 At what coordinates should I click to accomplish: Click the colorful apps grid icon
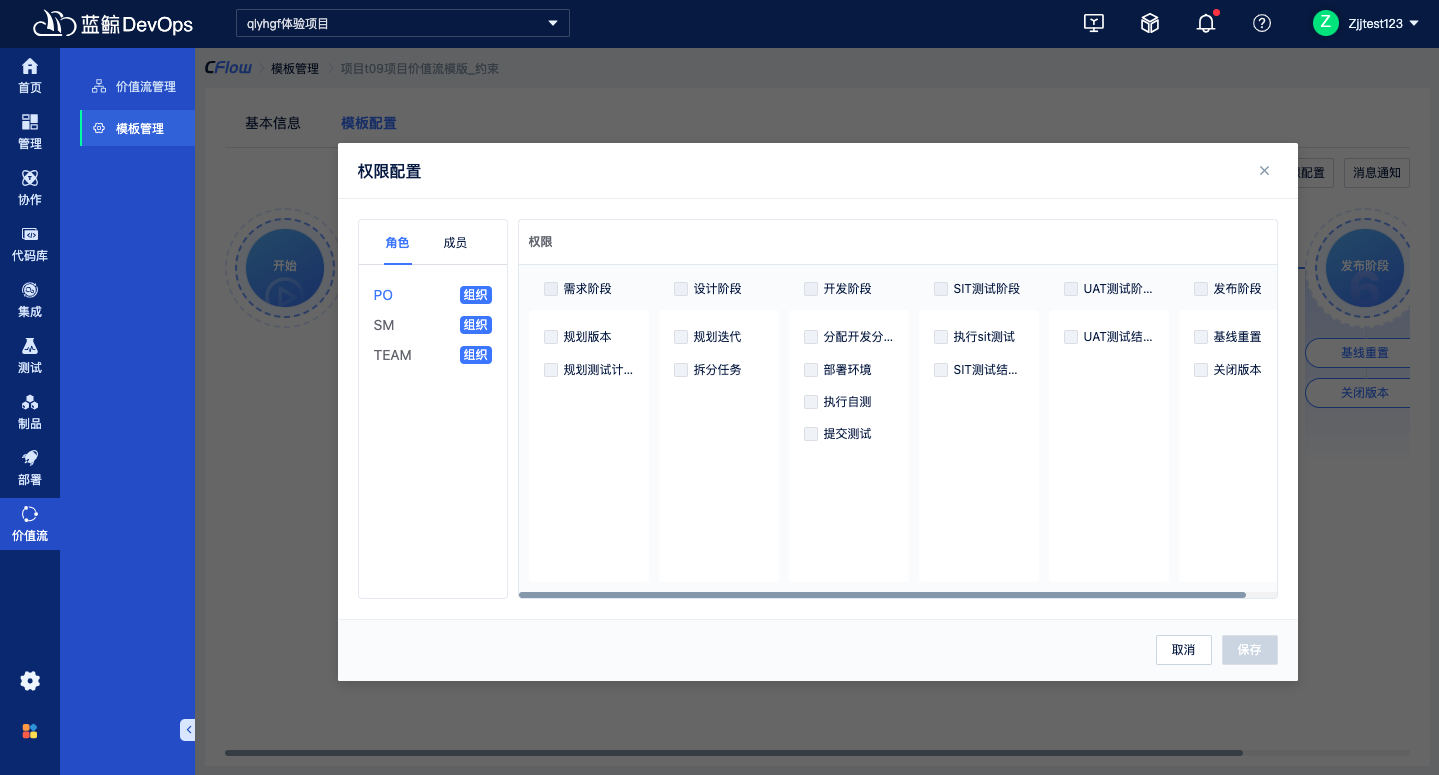30,731
